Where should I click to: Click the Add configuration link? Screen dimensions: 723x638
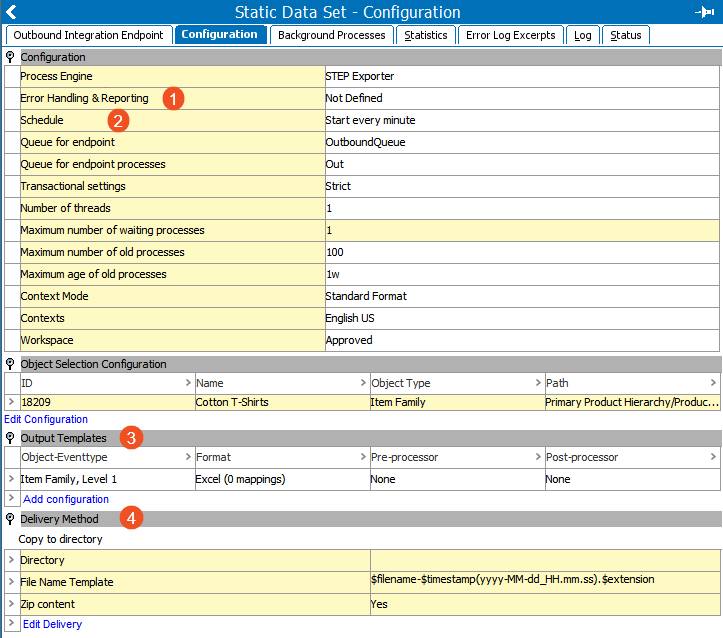coord(66,499)
